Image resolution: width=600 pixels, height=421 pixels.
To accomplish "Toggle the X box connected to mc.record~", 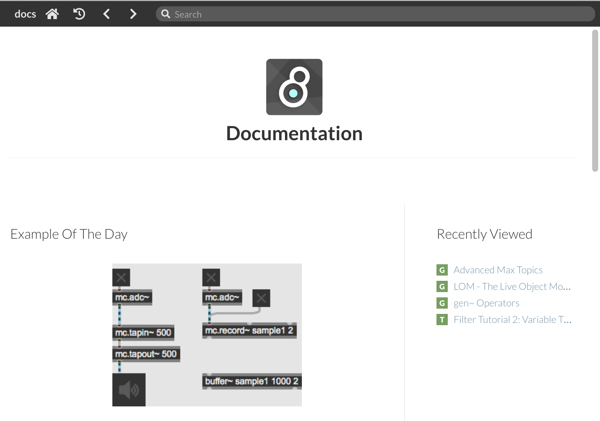I will tap(261, 298).
